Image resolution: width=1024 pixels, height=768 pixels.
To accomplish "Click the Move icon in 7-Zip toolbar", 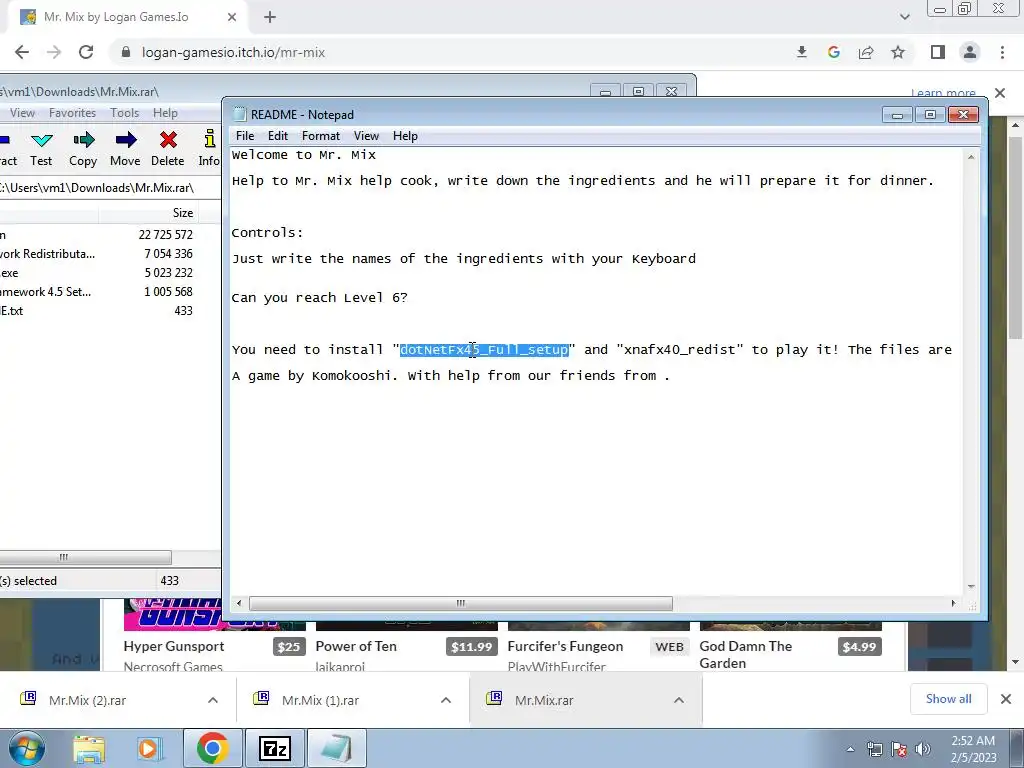I will tap(125, 149).
